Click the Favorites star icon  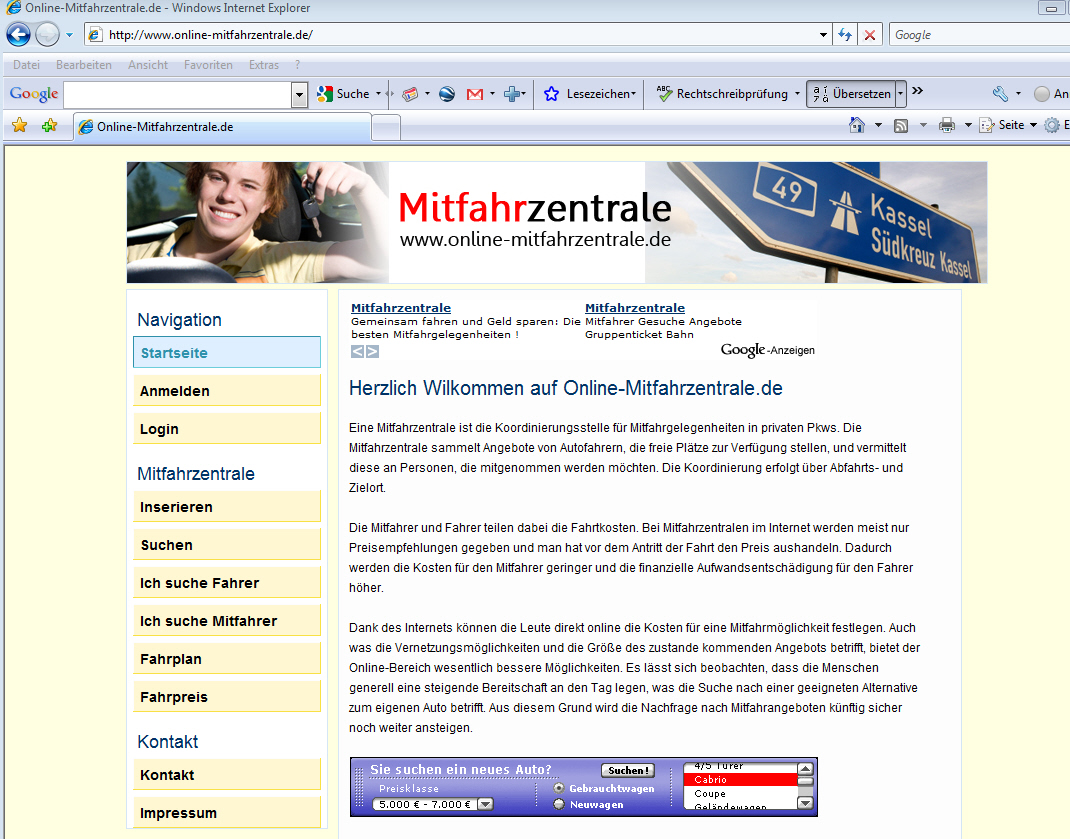click(19, 126)
